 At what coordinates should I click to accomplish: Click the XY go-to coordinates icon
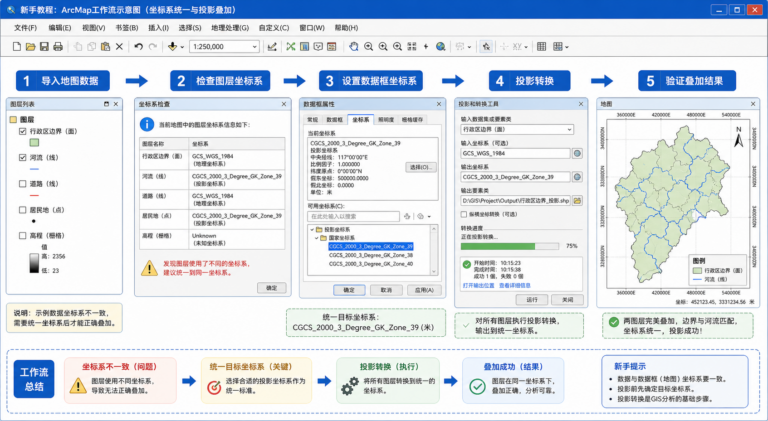pyautogui.click(x=517, y=47)
